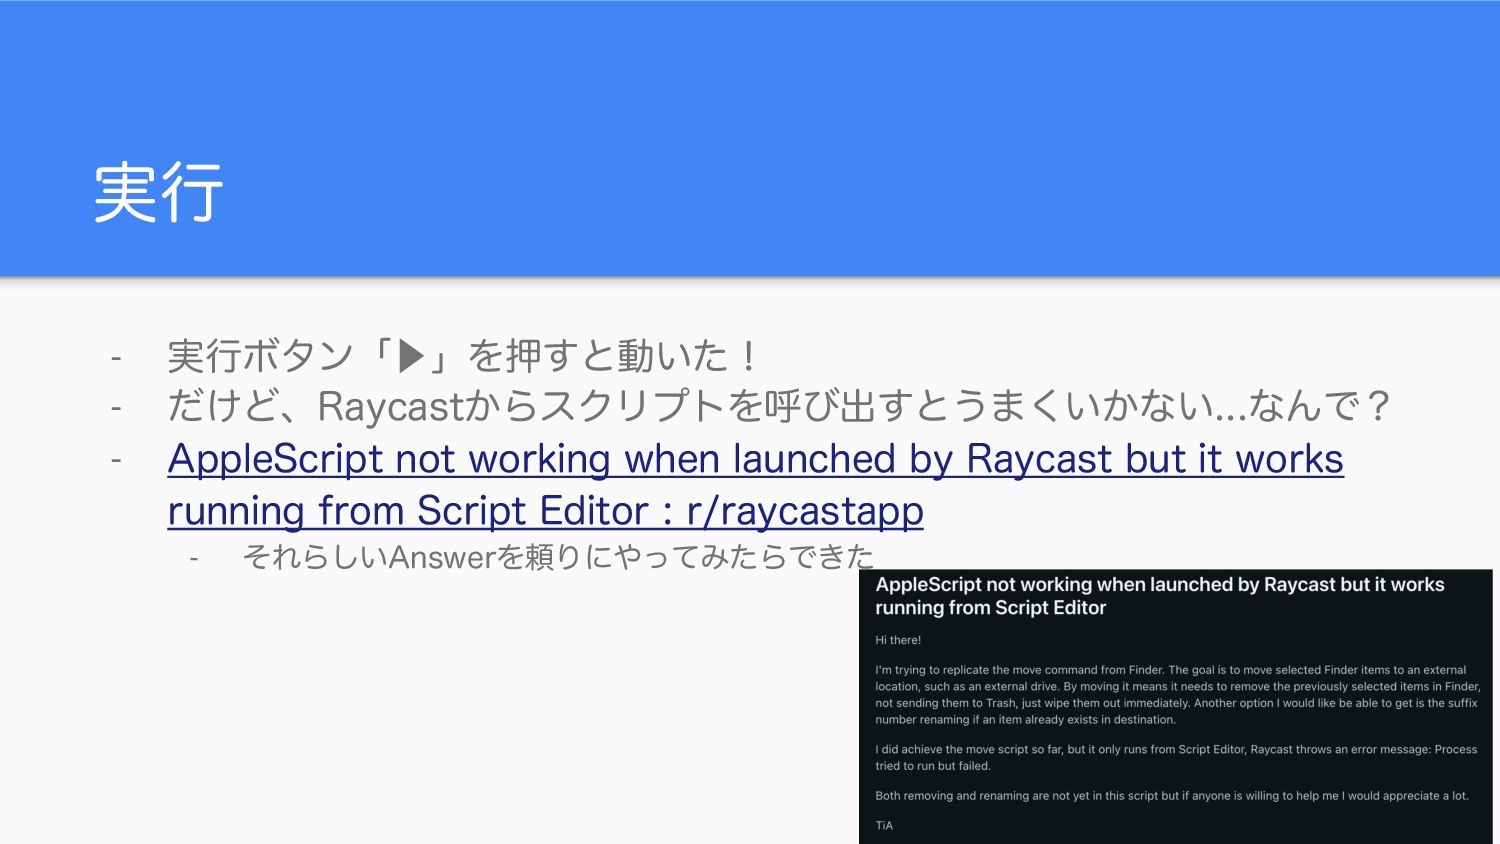Click the screenshot heading AppleScript not working
This screenshot has height=844, width=1500.
tap(1160, 596)
